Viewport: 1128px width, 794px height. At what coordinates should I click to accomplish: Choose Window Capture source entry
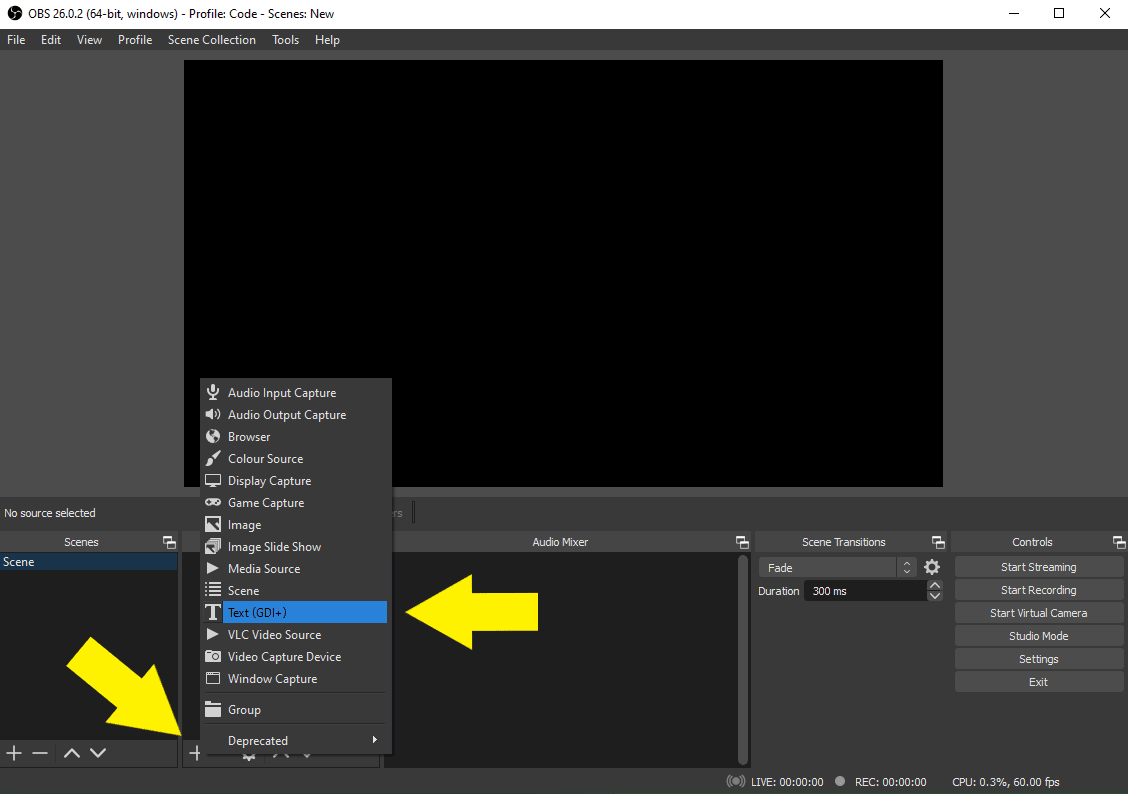coord(296,678)
